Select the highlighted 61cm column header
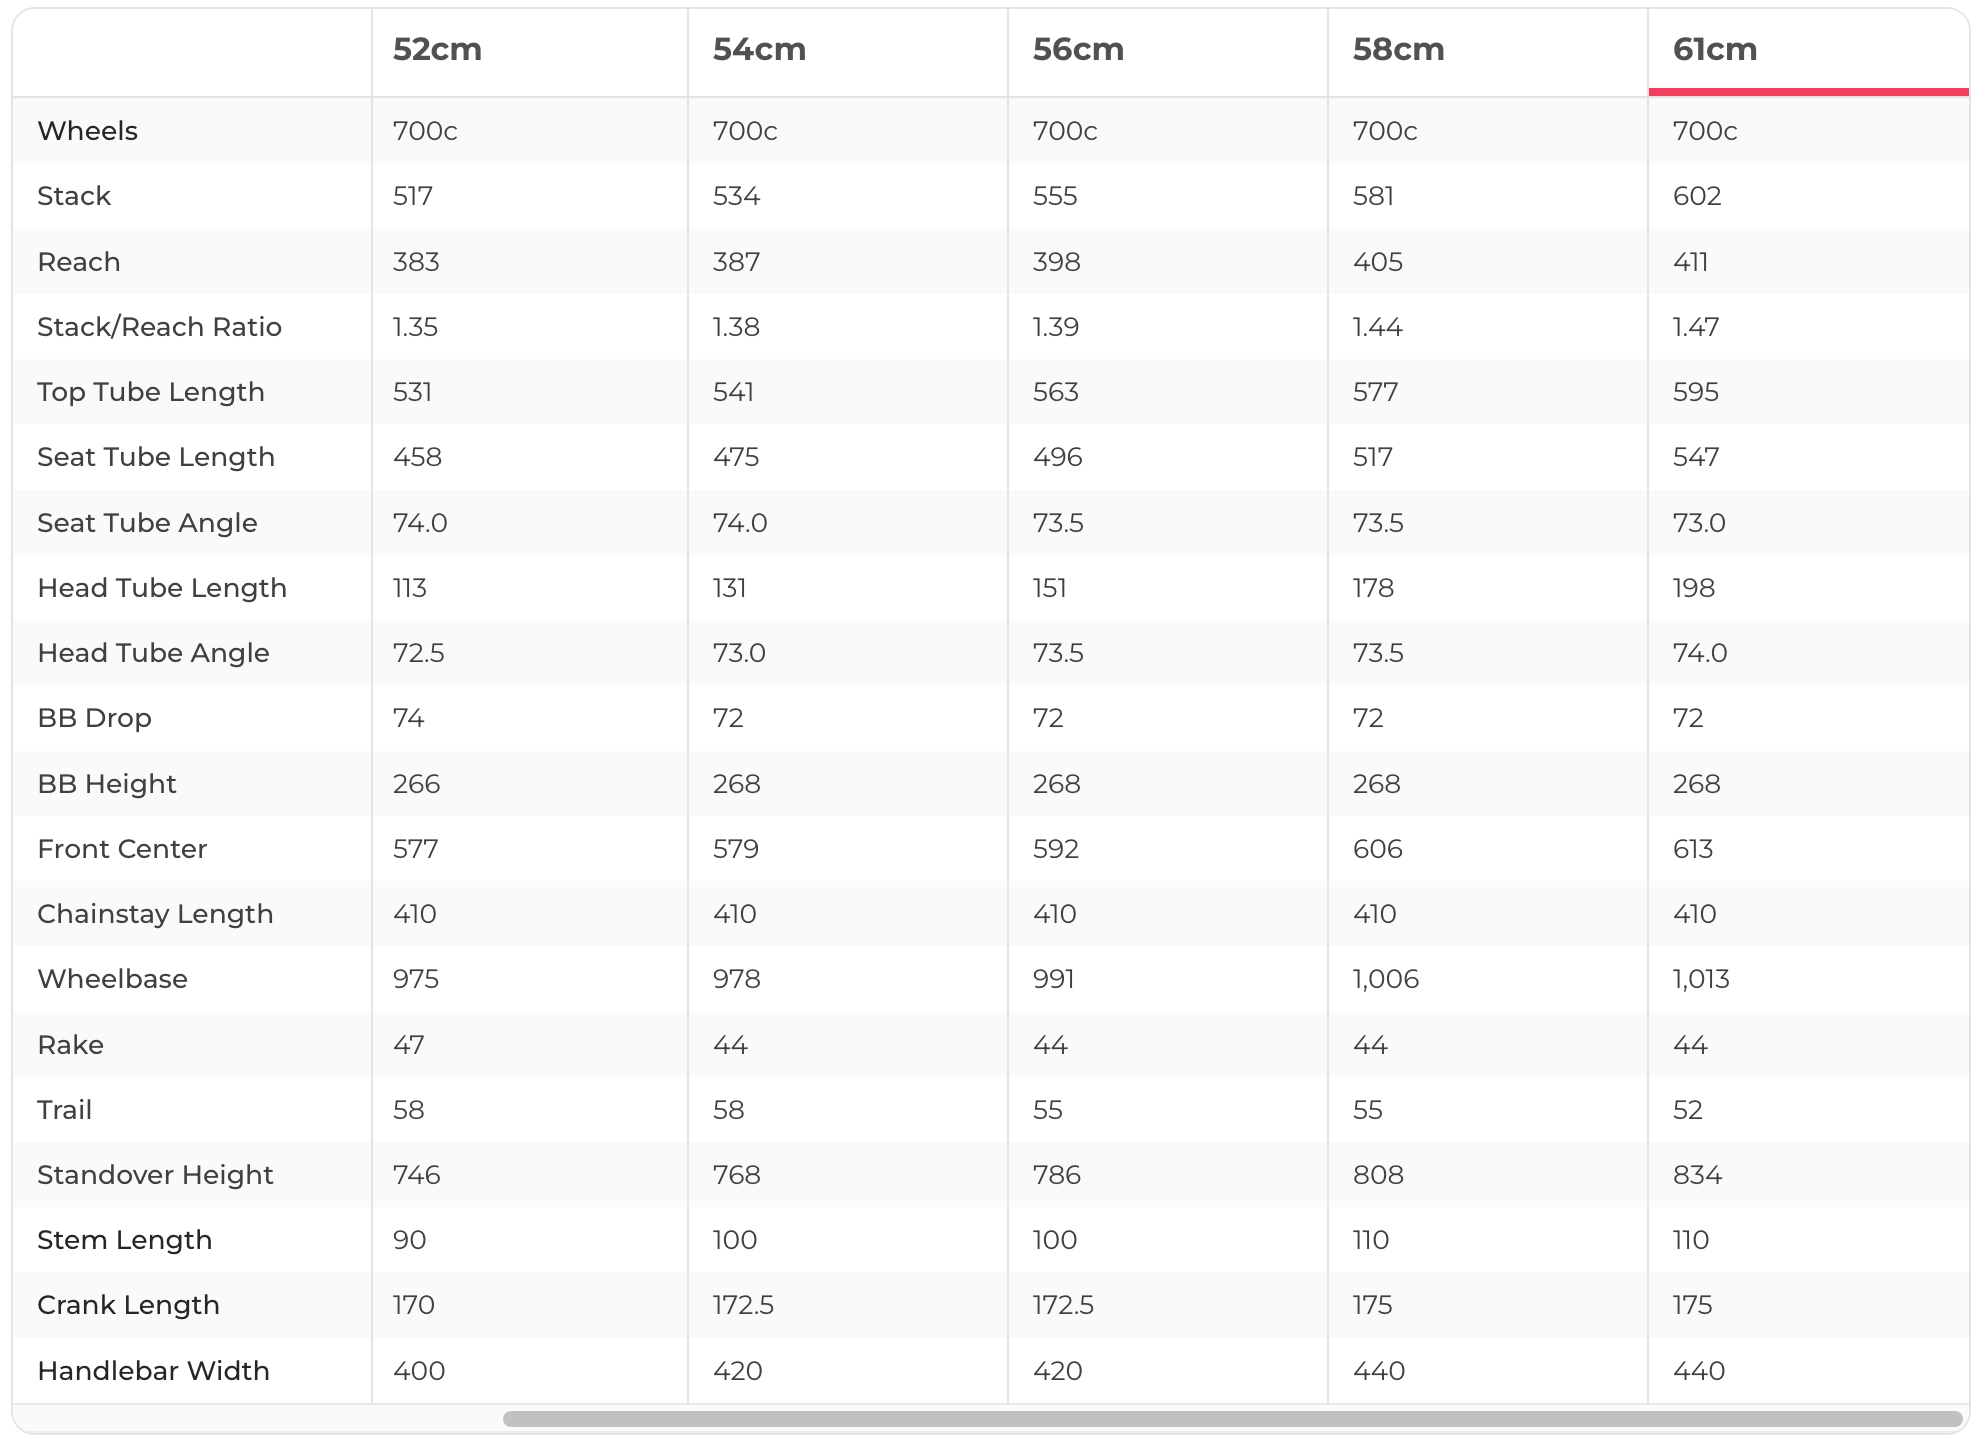 [1714, 50]
